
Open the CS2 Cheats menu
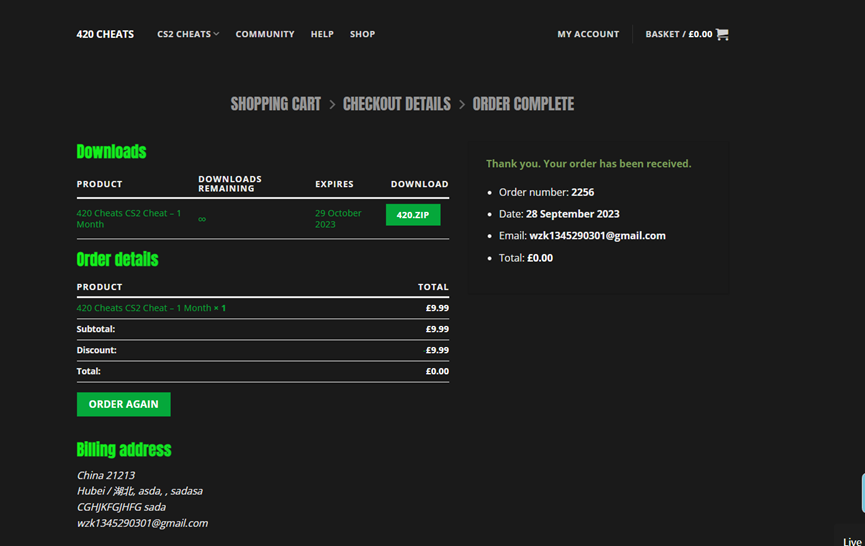(x=184, y=34)
